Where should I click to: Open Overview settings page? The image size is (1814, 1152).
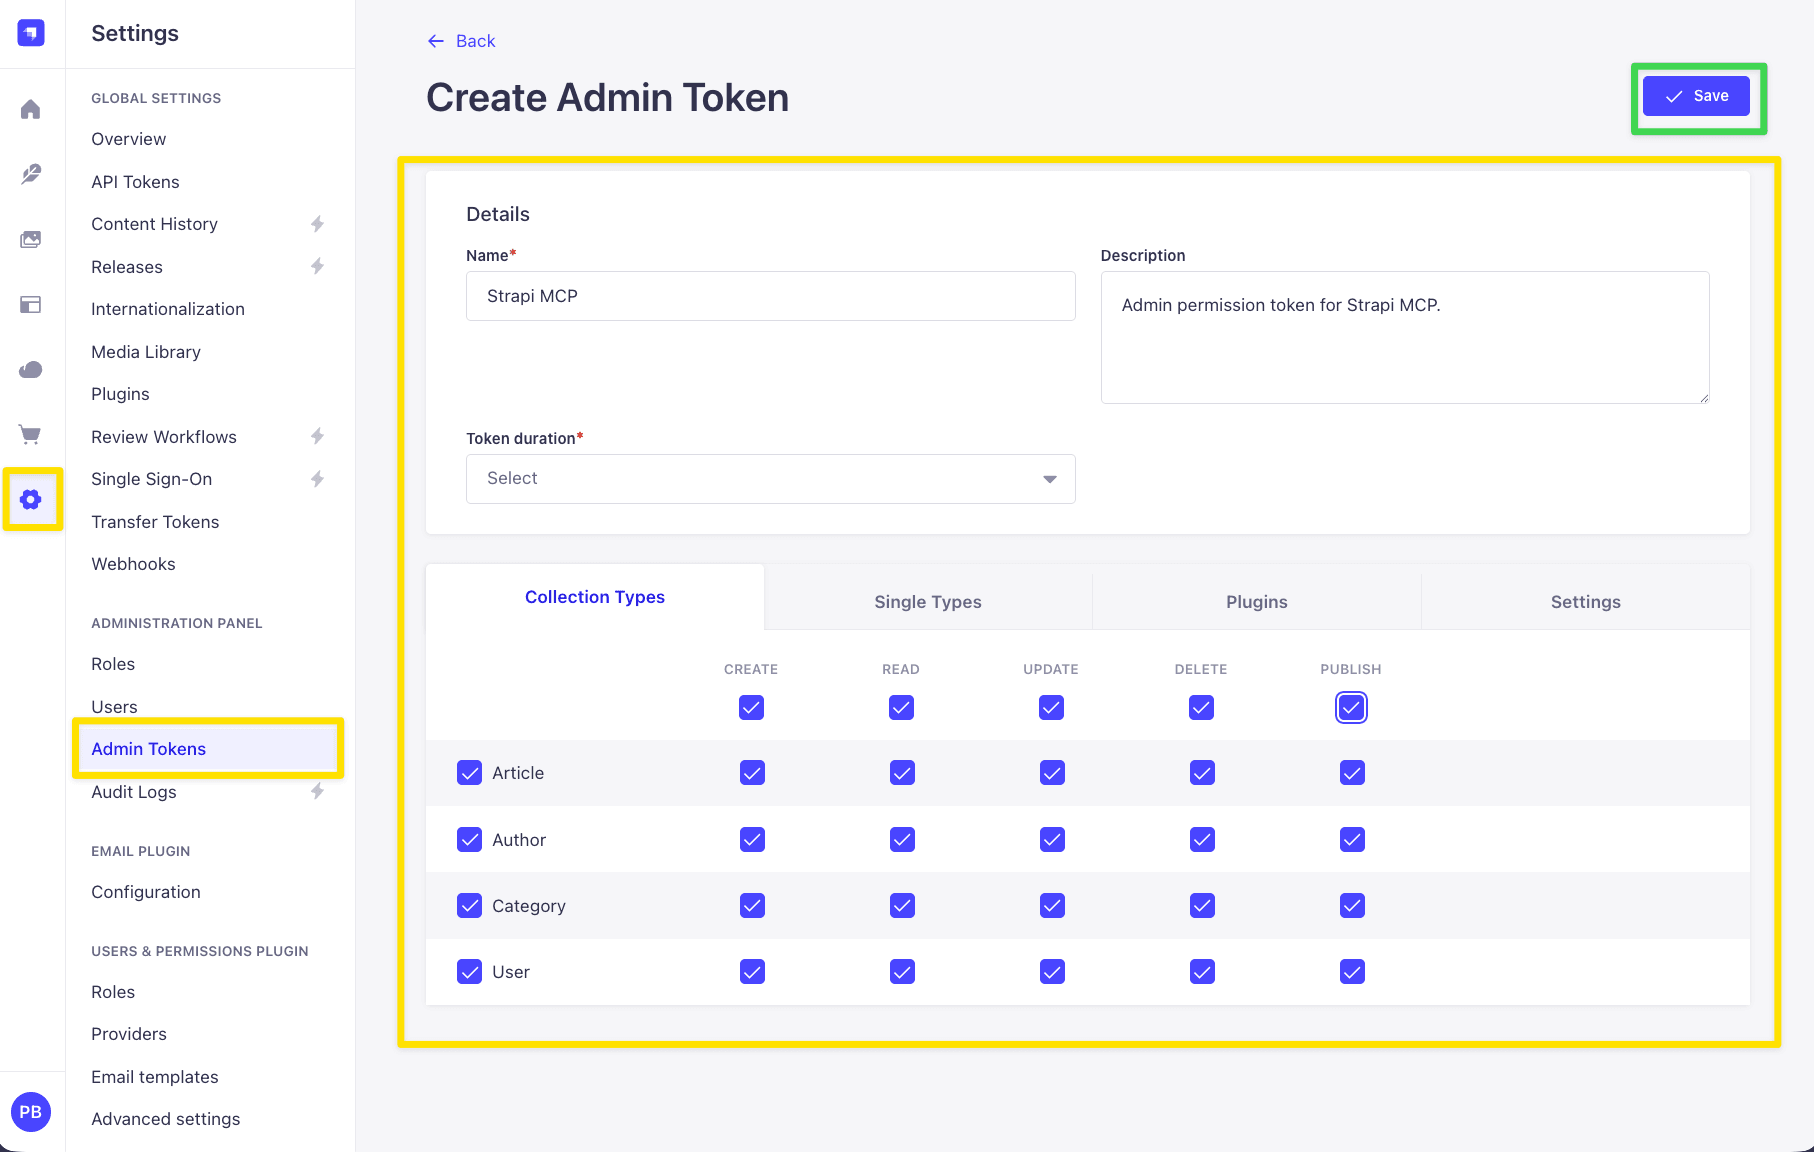click(x=129, y=139)
